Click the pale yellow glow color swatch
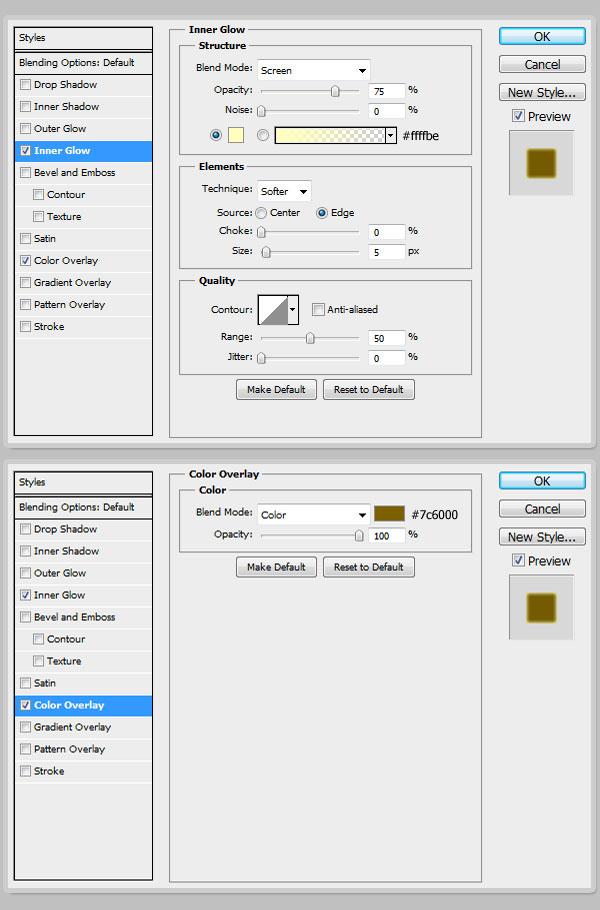Screen dimensions: 600x910 coord(236,135)
